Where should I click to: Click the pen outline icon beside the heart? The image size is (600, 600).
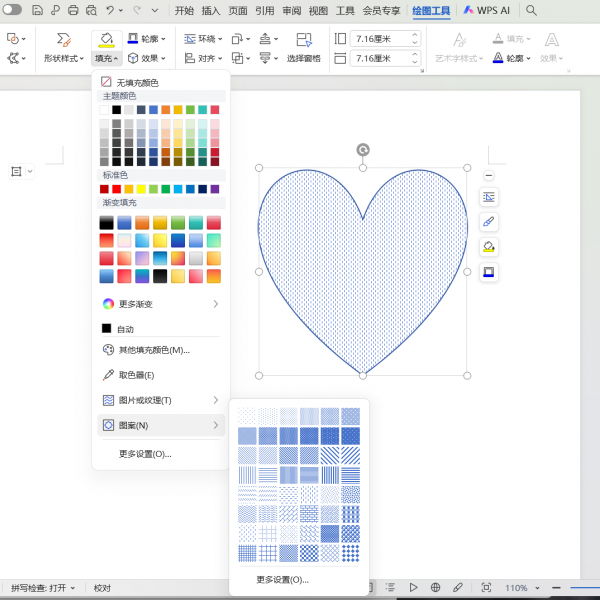point(489,222)
